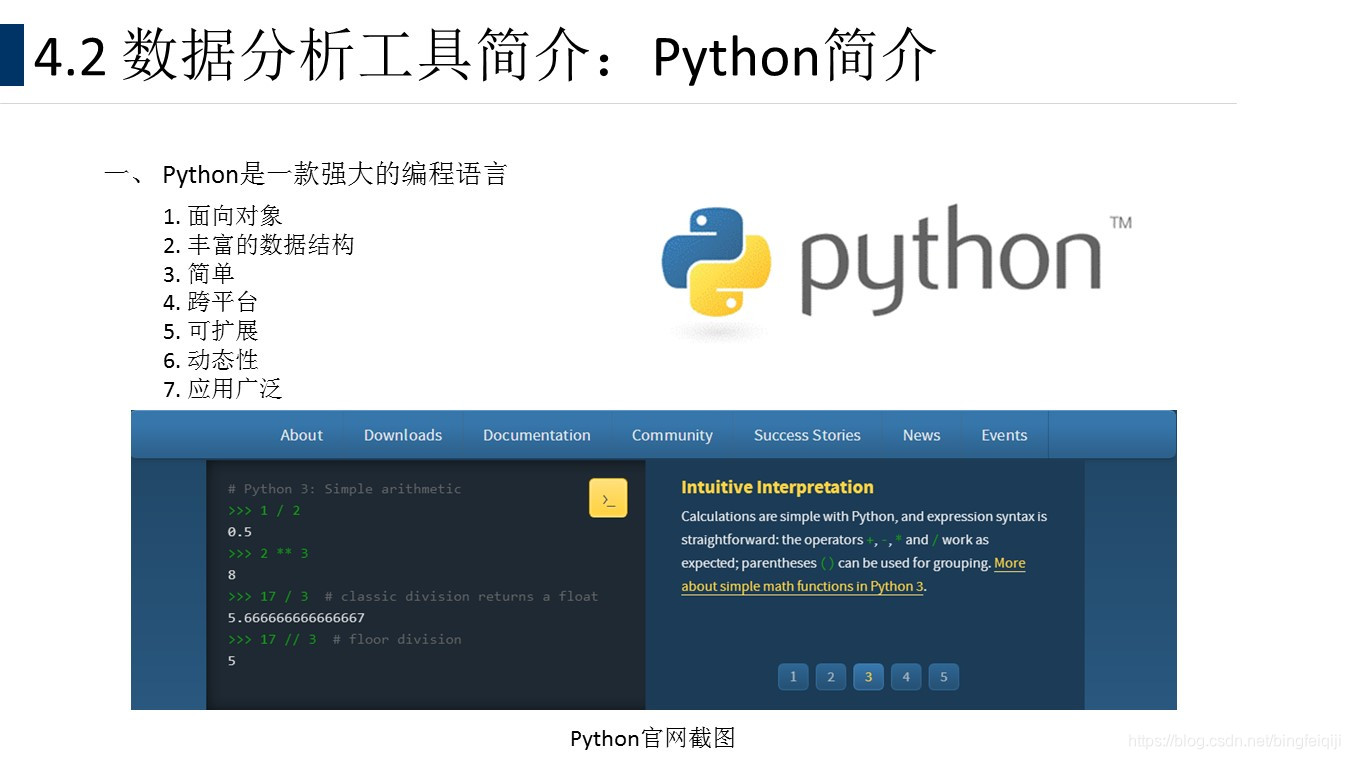Viewport: 1350px width, 759px height.
Task: Click list item '7. 应用广泛'
Action: coord(223,389)
